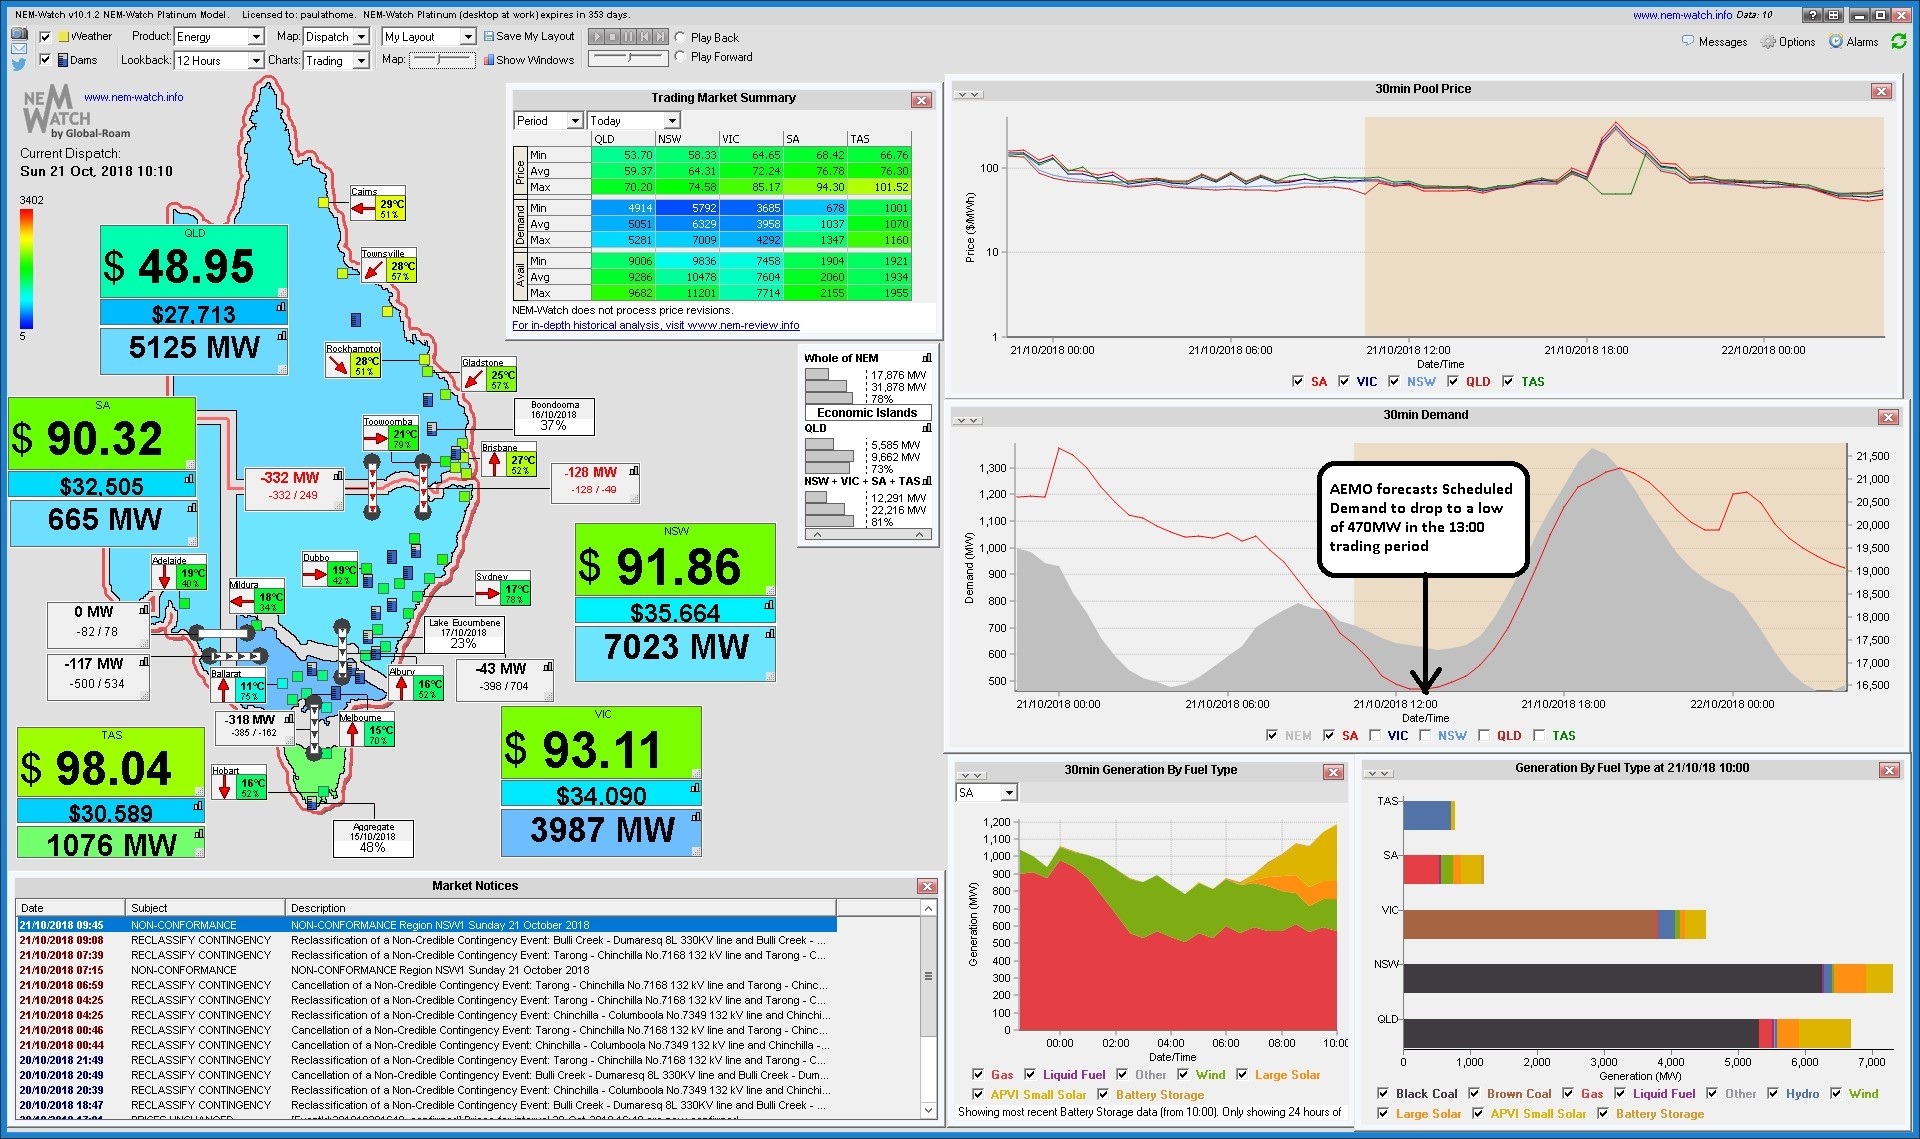This screenshot has width=1920, height=1139.
Task: Toggle the Dams checkbox
Action: [x=45, y=59]
